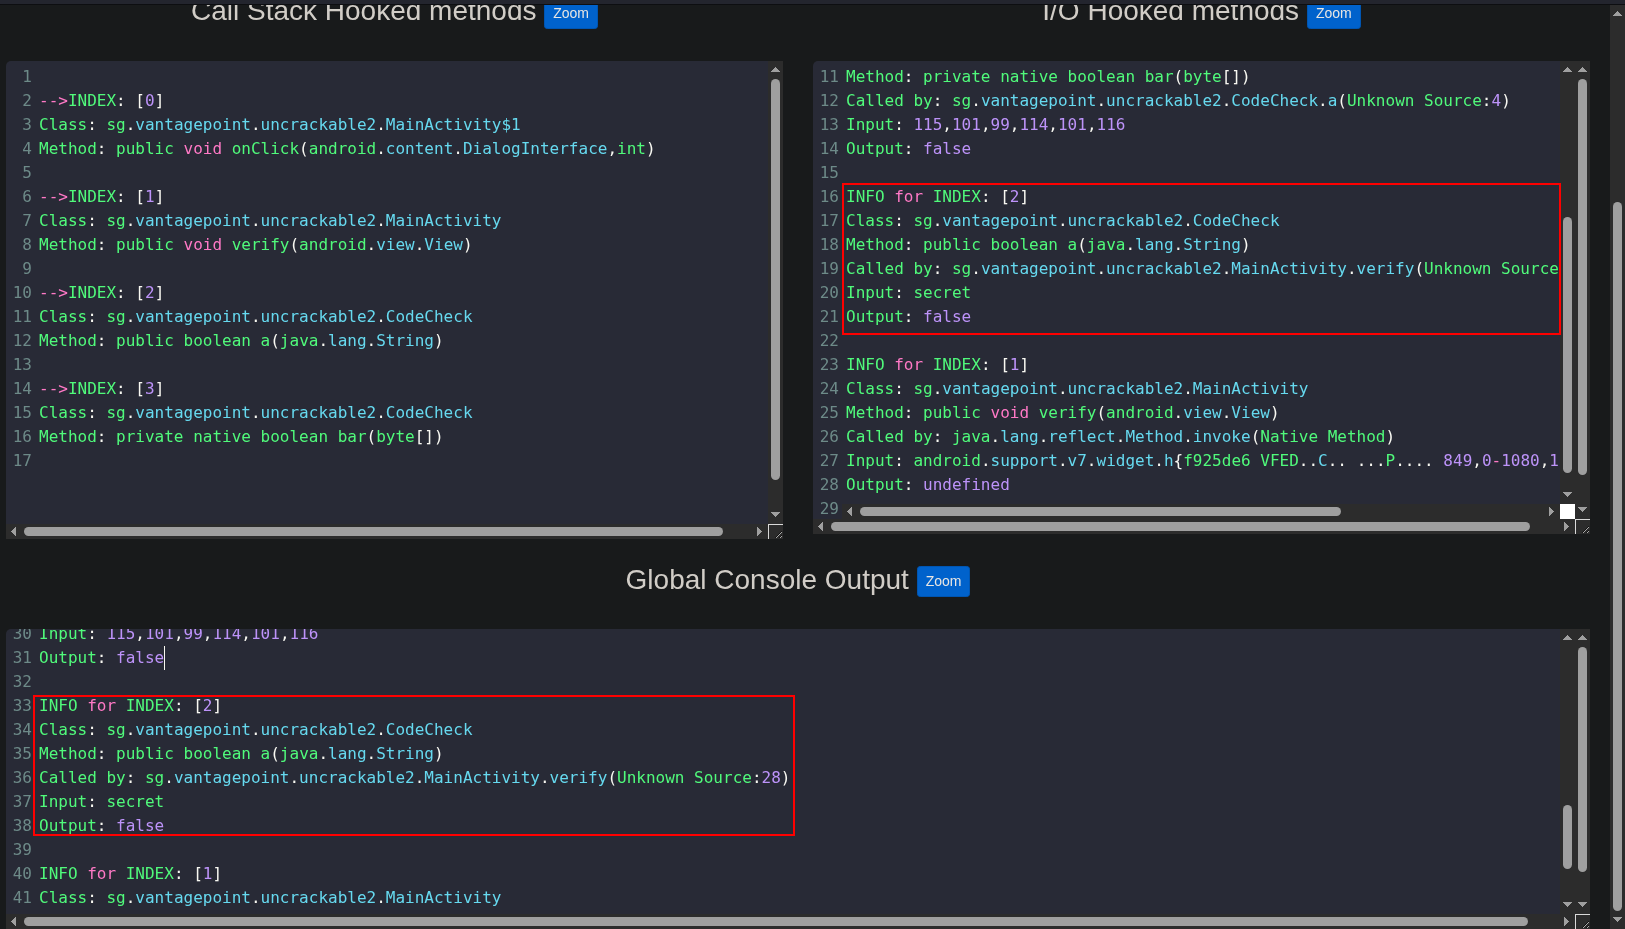This screenshot has width=1625, height=929.
Task: Click scroll-left arrow of Global Console horizontal scrollbar
Action: point(13,921)
